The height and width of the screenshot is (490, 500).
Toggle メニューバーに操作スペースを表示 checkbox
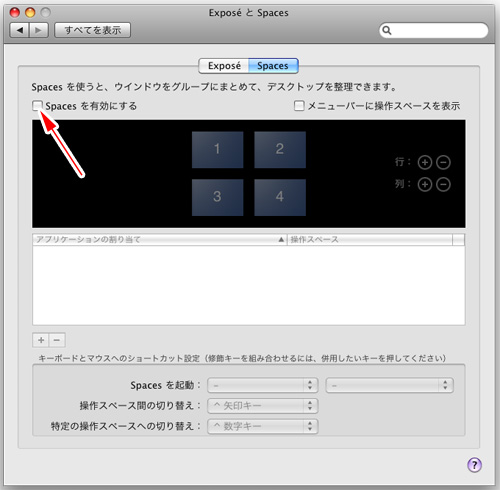click(299, 106)
